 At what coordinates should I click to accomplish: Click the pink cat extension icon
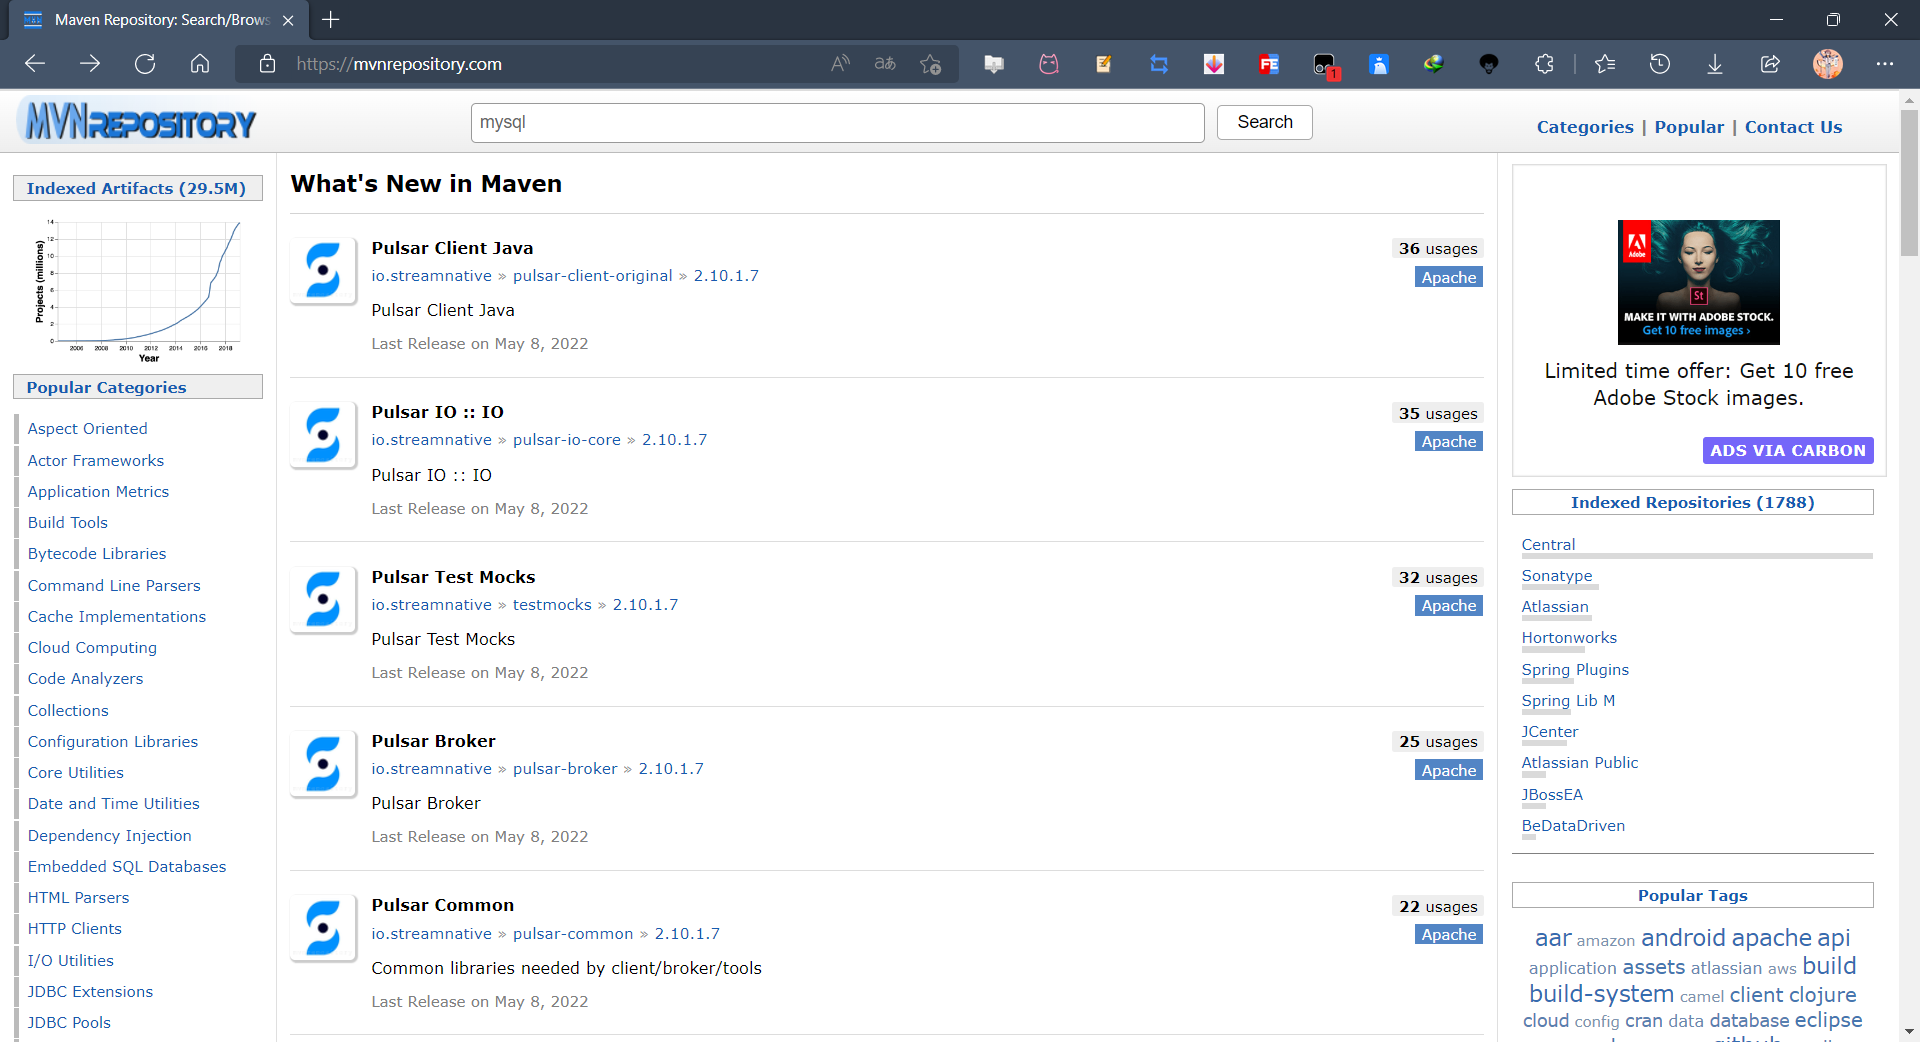coord(1049,64)
